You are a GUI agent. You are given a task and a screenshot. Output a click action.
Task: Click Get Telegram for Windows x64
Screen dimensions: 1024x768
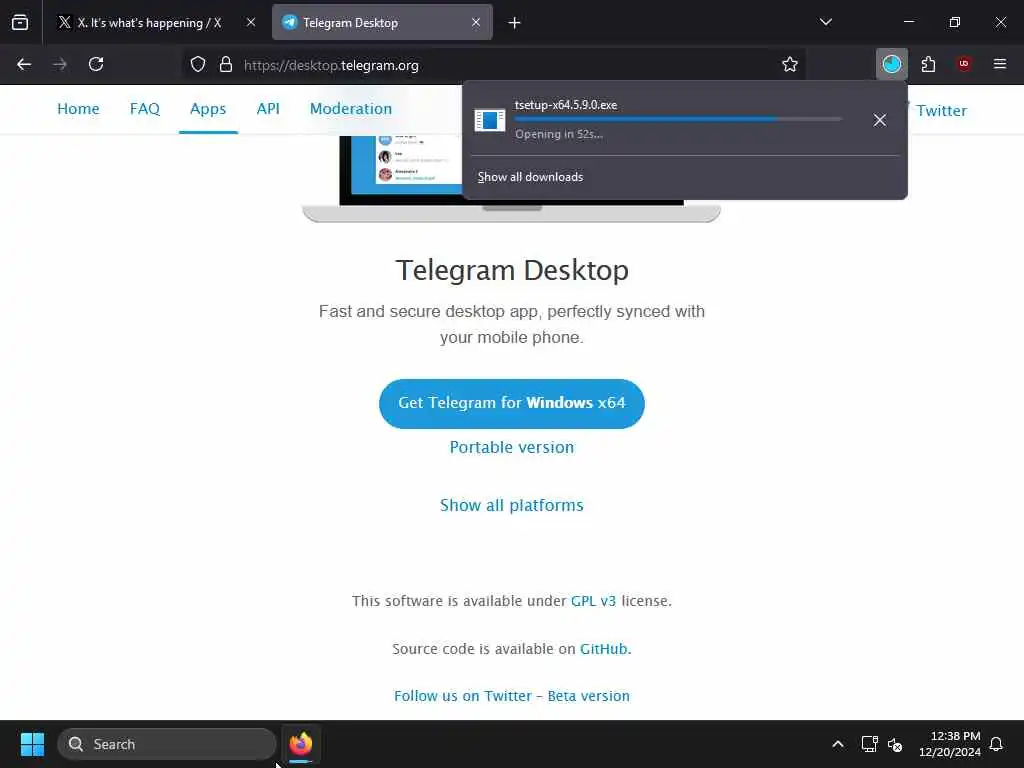click(512, 404)
